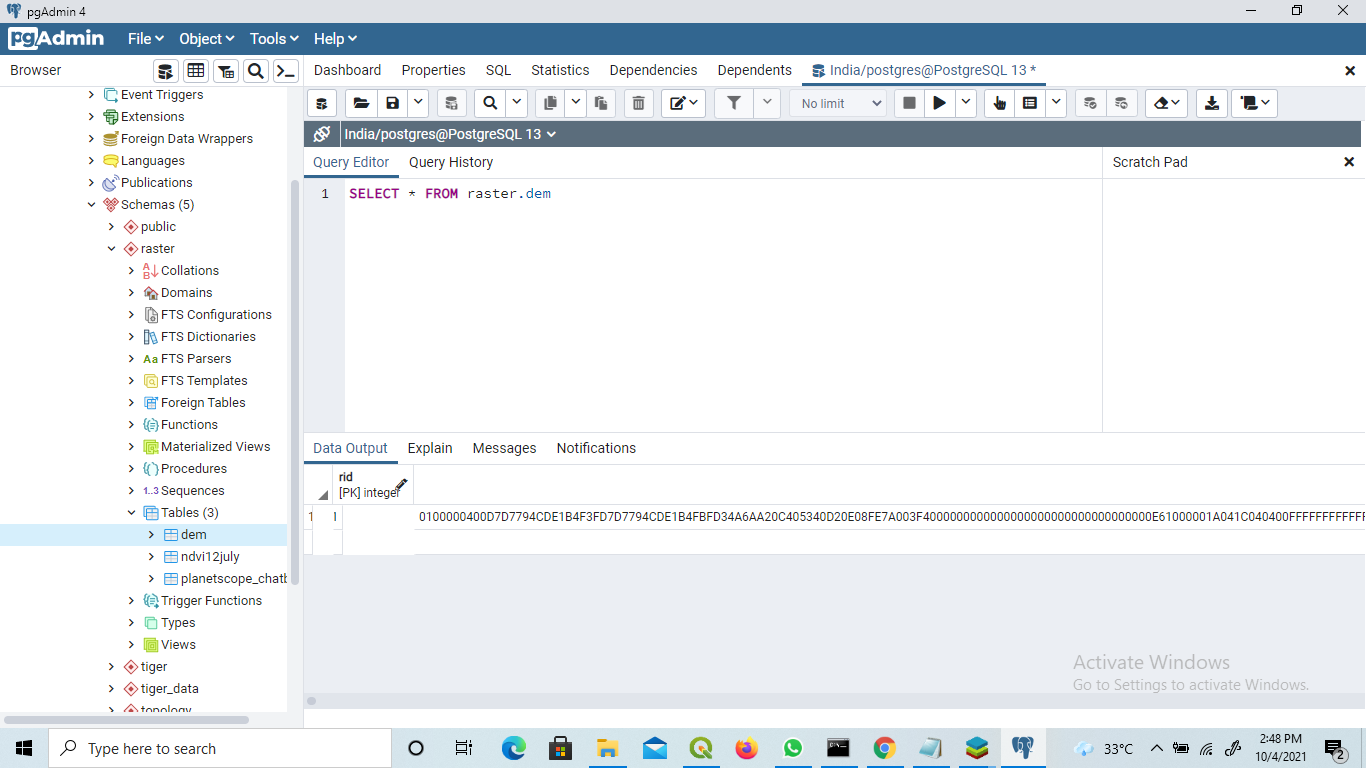Collapse the Tables (3) tree node

pos(131,513)
